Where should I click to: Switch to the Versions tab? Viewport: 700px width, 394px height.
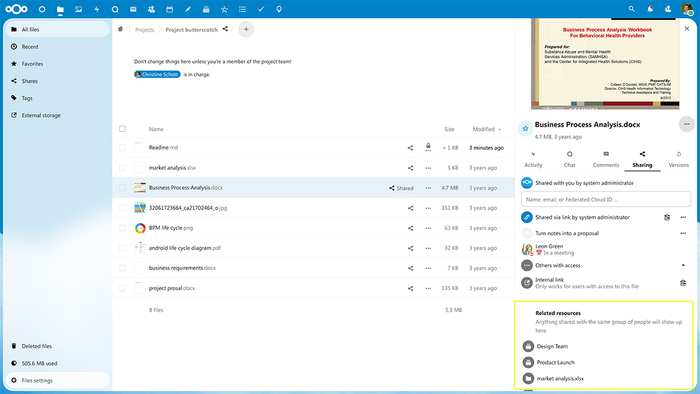(x=678, y=159)
